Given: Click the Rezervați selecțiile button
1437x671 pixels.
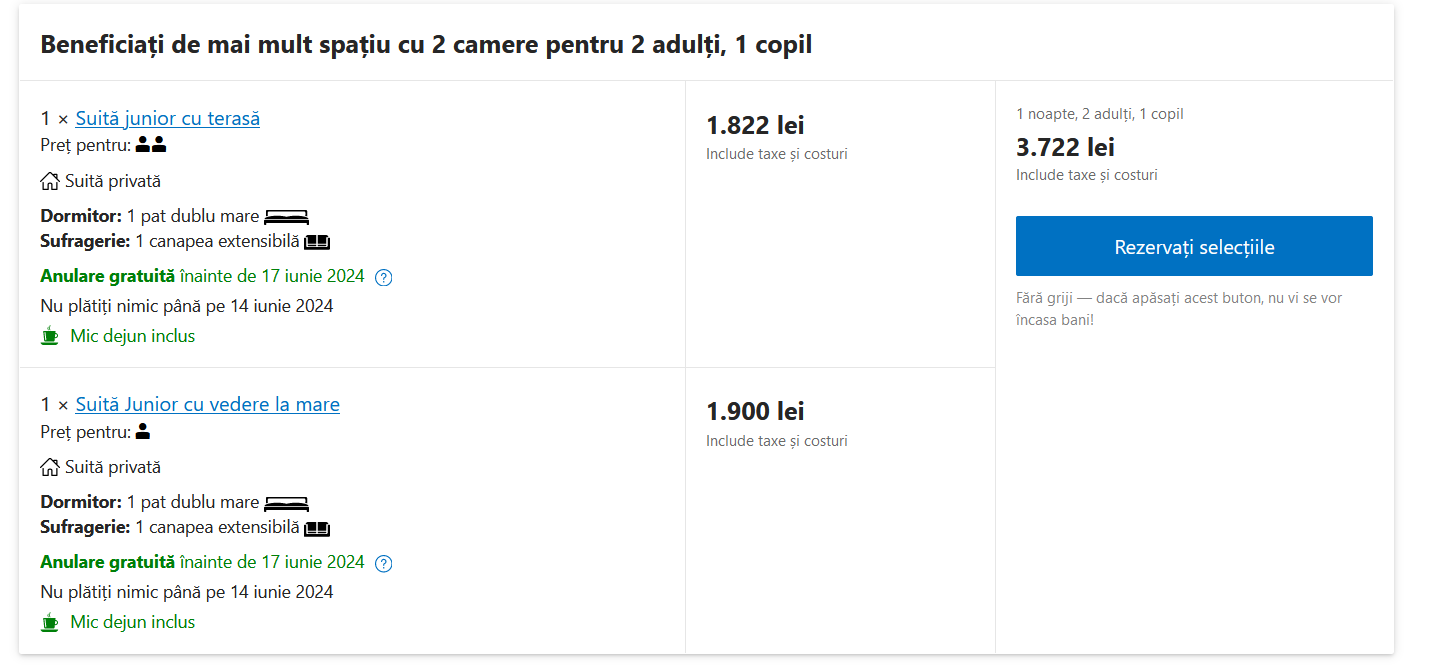Looking at the screenshot, I should pyautogui.click(x=1194, y=246).
